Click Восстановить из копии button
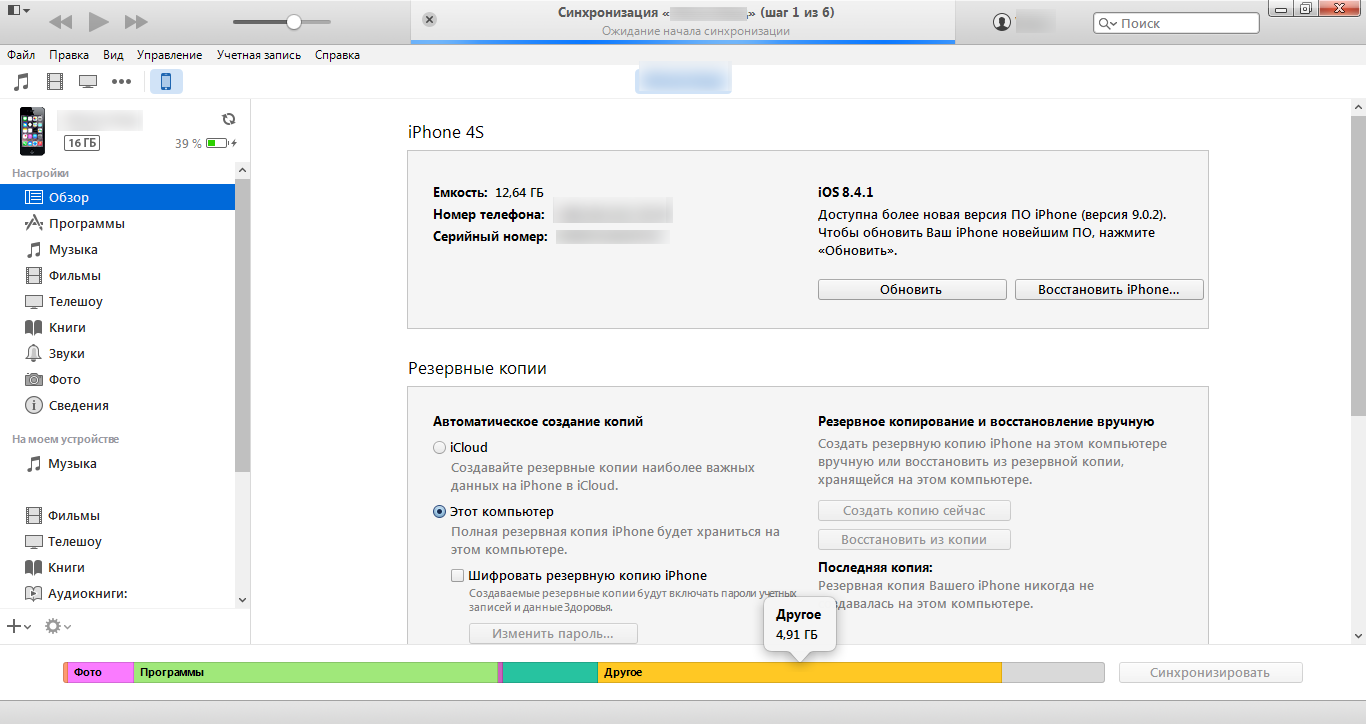The image size is (1366, 724). pyautogui.click(x=914, y=539)
